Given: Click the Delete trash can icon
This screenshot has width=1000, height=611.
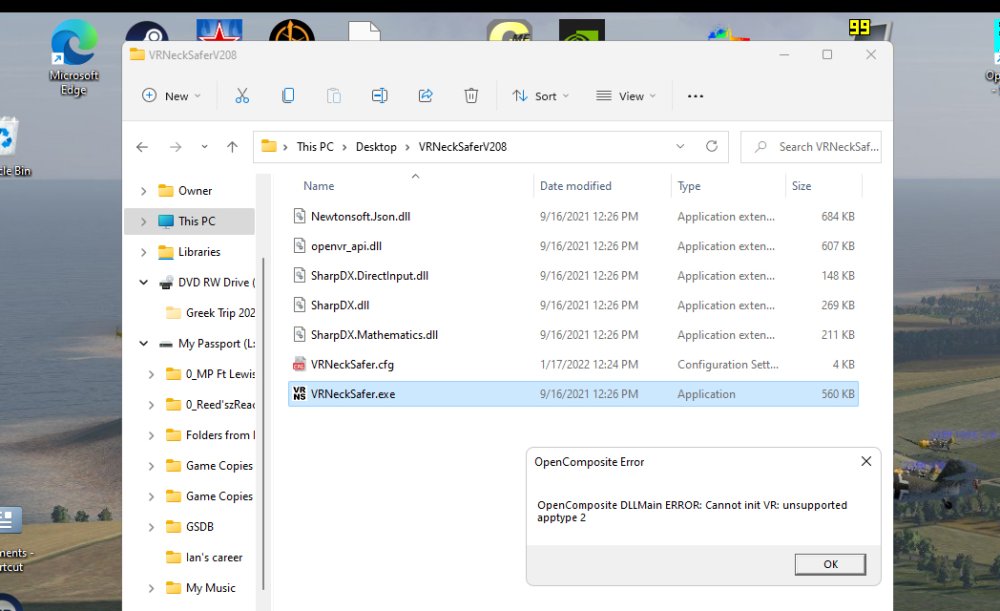Looking at the screenshot, I should click(471, 96).
